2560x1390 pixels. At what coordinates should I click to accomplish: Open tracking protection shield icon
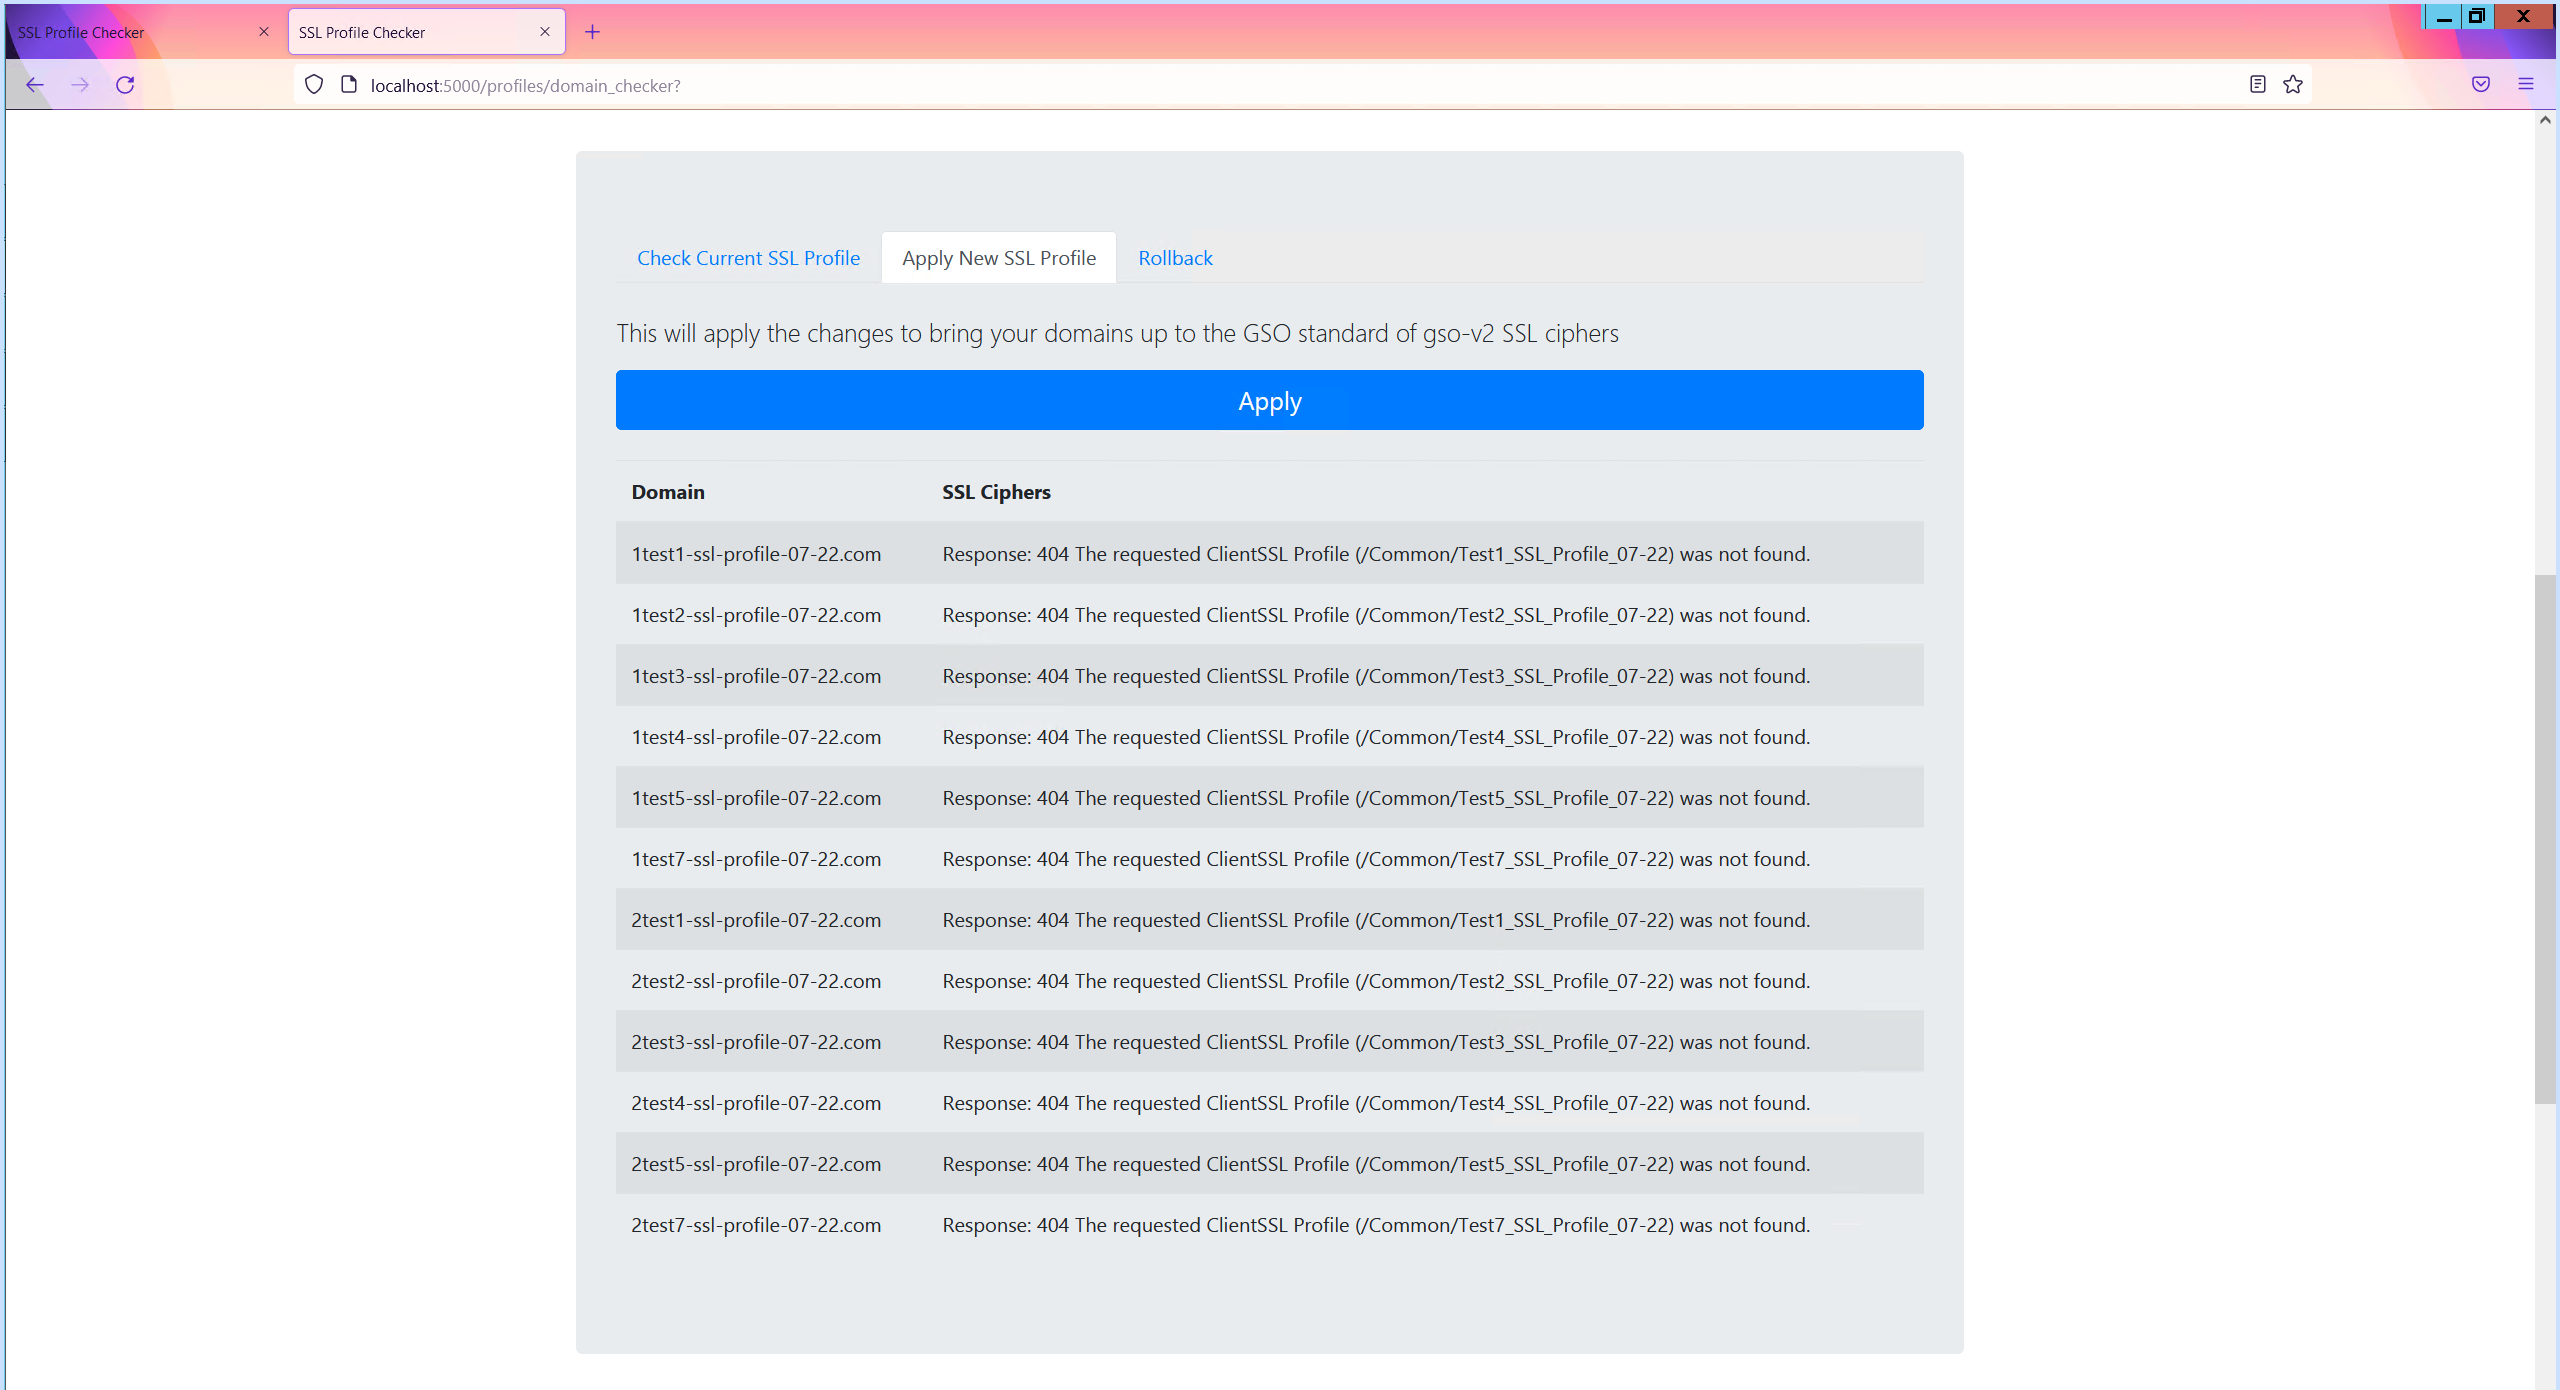pyautogui.click(x=314, y=85)
